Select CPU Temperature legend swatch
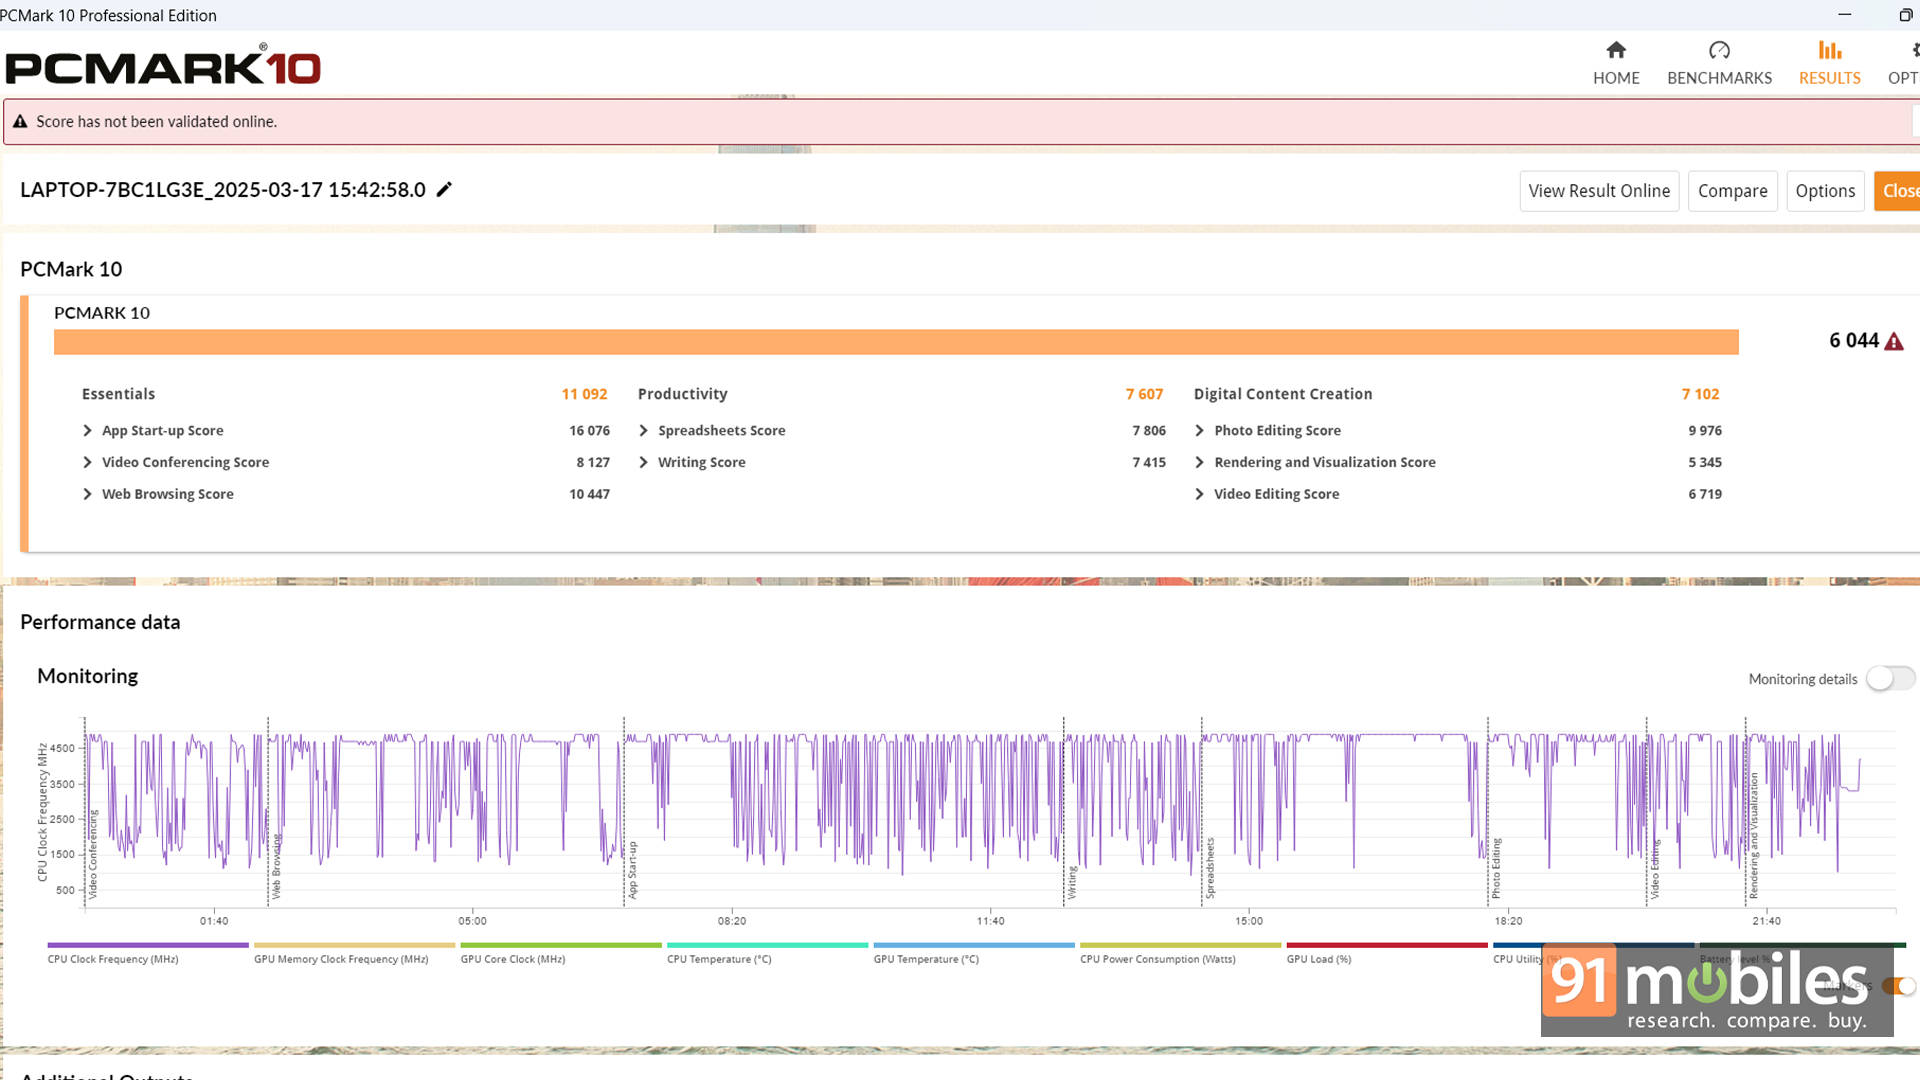This screenshot has height=1080, width=1920. pos(767,945)
